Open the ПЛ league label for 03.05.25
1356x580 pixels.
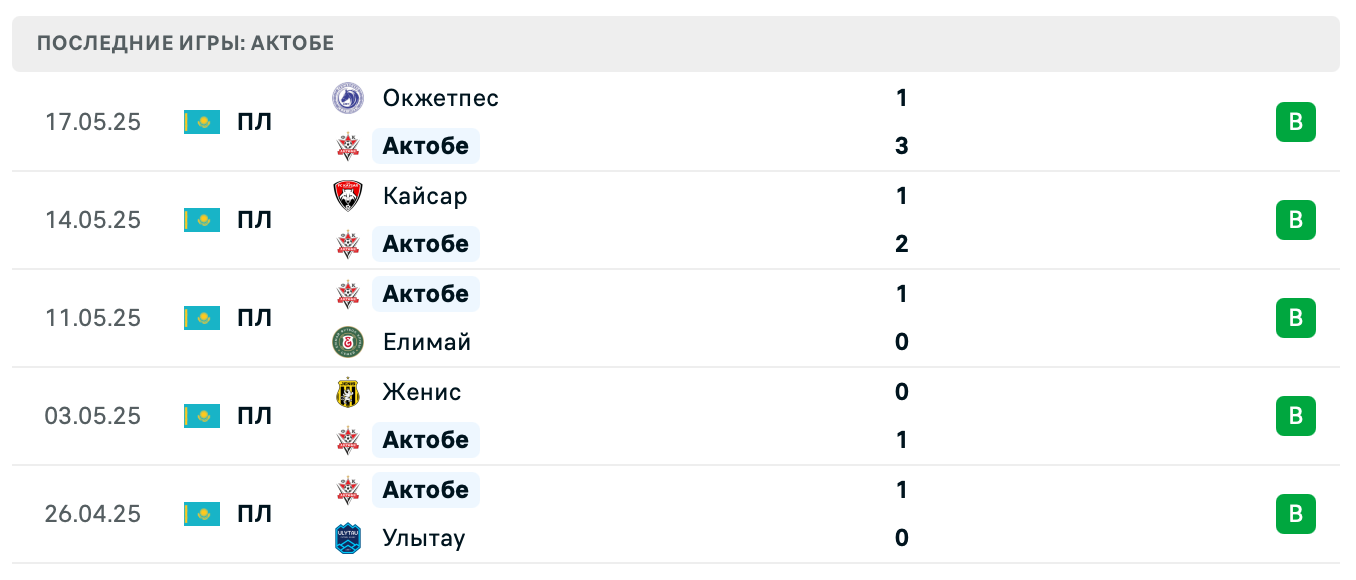(x=253, y=416)
